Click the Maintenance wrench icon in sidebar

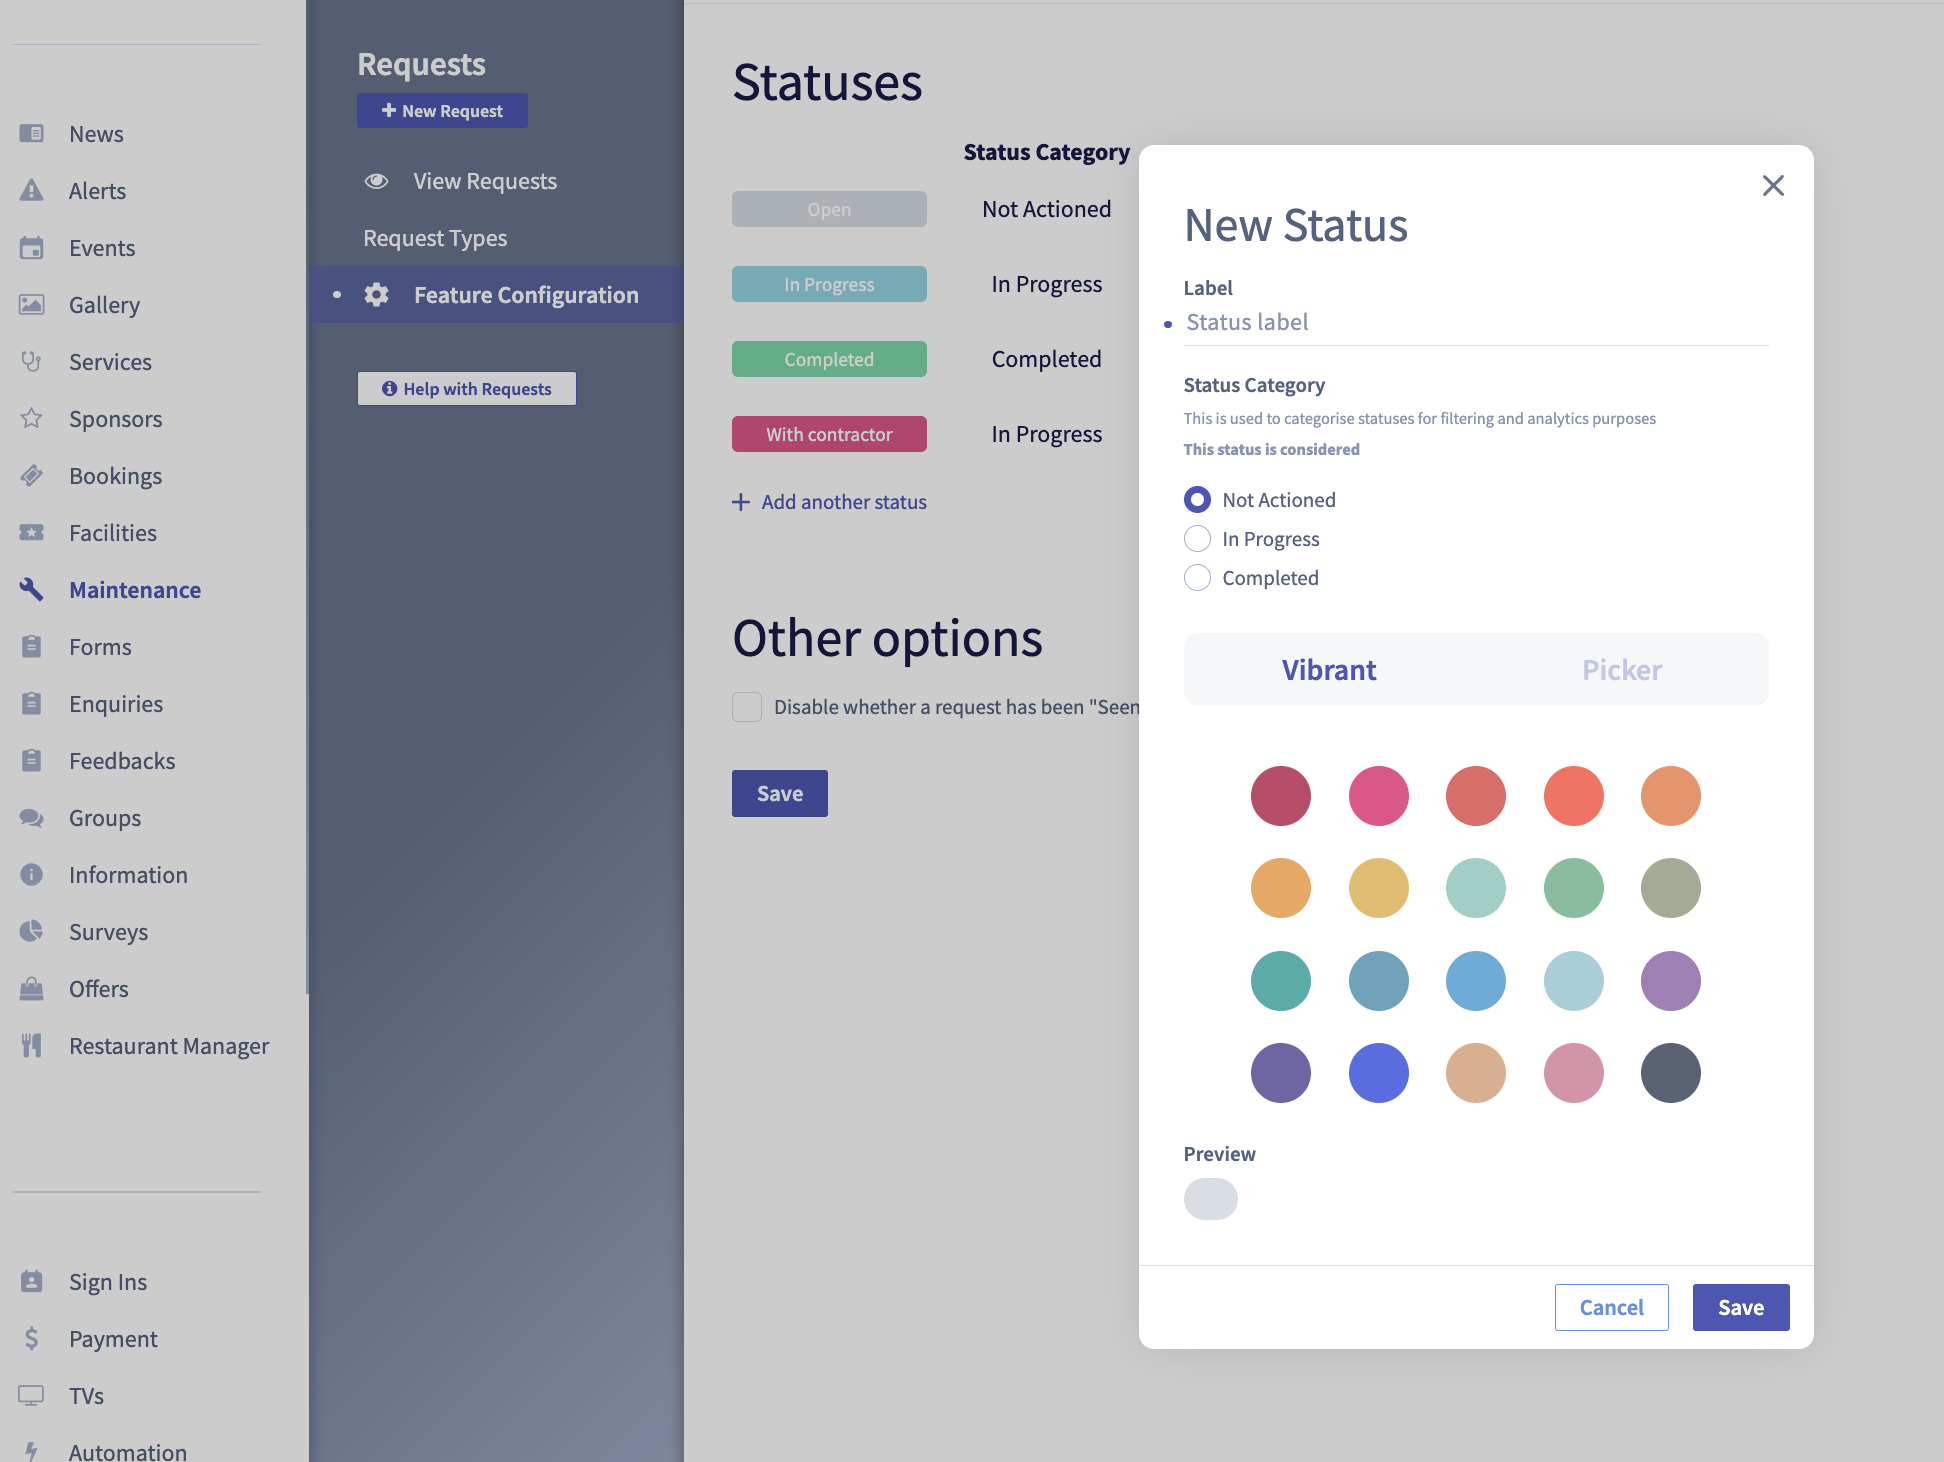32,590
